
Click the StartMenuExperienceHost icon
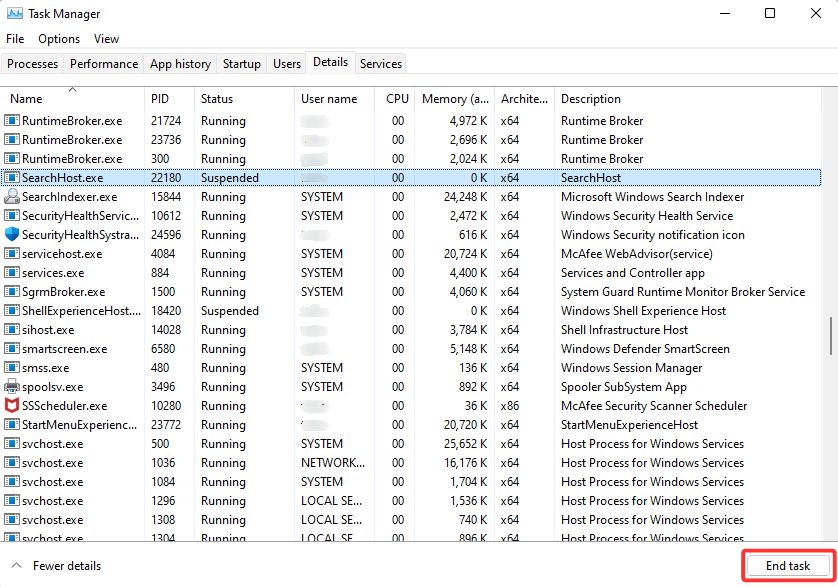[x=11, y=425]
